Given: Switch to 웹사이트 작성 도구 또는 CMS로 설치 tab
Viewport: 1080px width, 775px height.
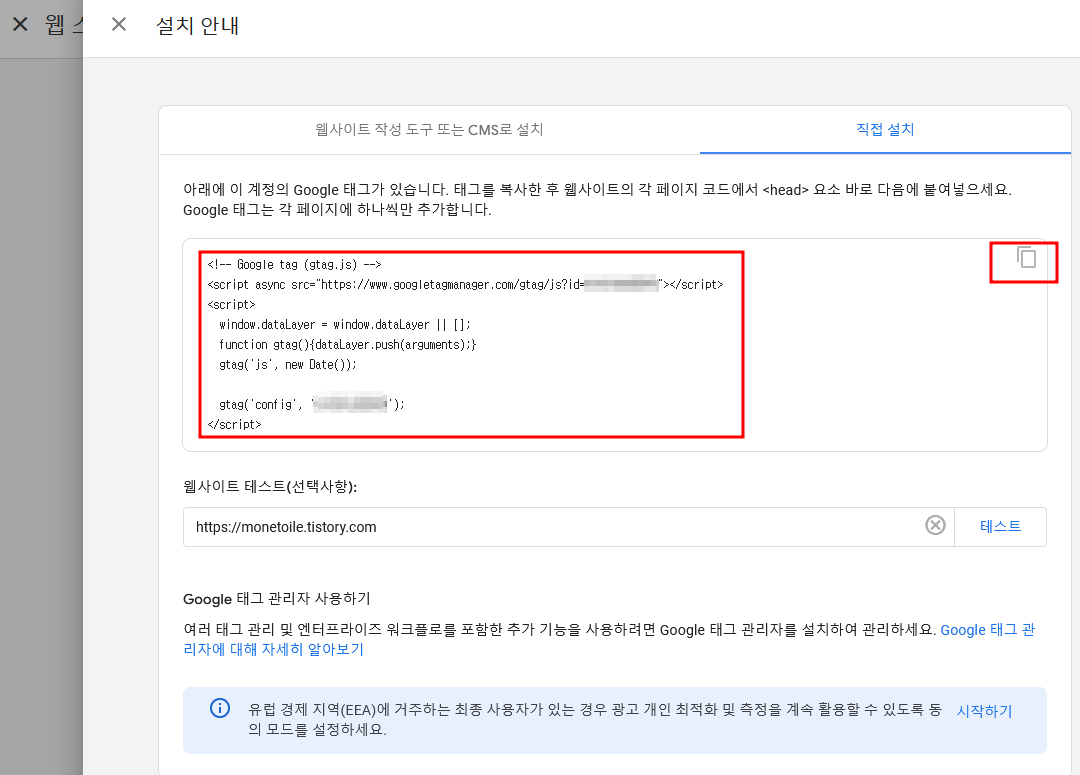Looking at the screenshot, I should [429, 130].
